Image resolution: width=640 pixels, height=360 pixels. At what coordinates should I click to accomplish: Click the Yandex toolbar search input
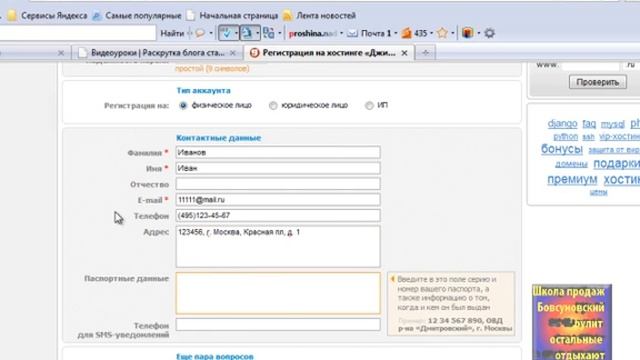[x=78, y=33]
